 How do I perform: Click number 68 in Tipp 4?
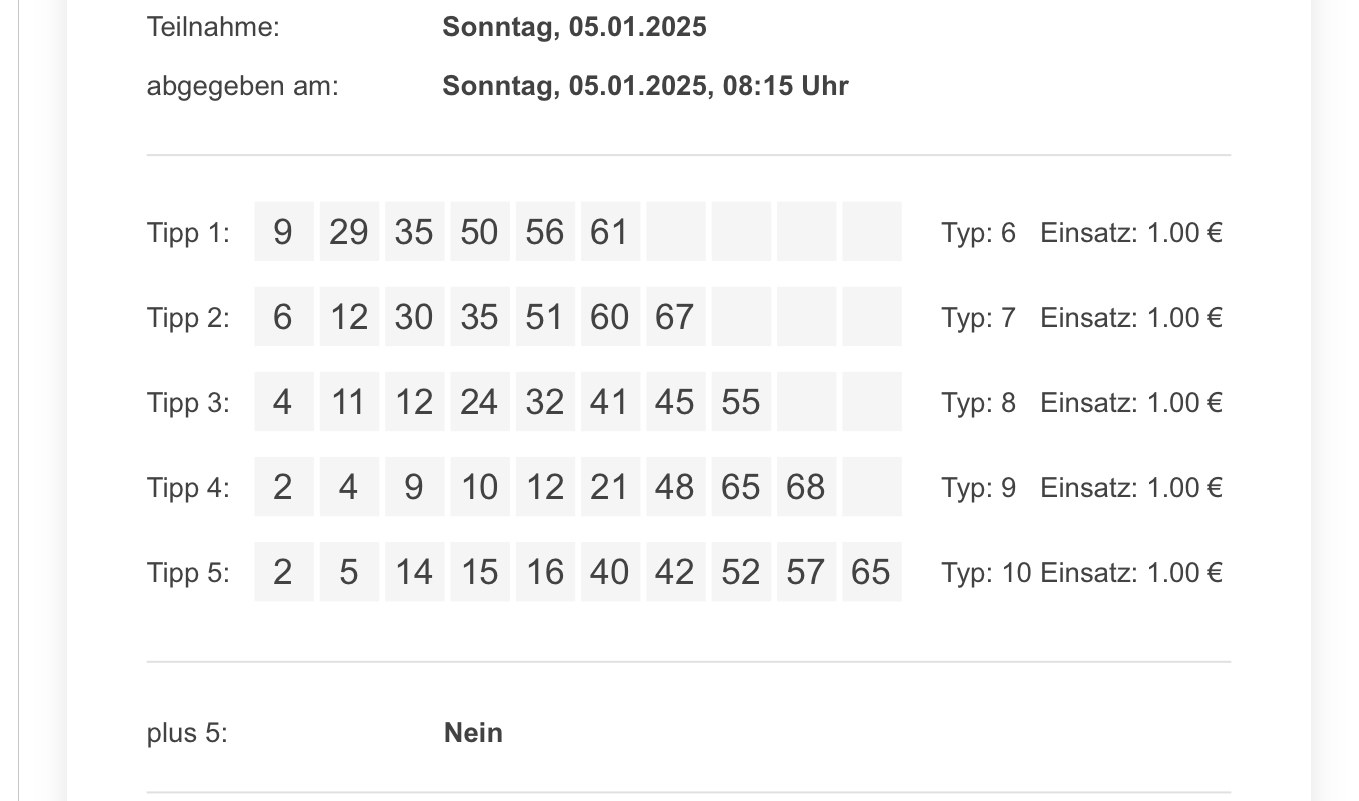(807, 487)
